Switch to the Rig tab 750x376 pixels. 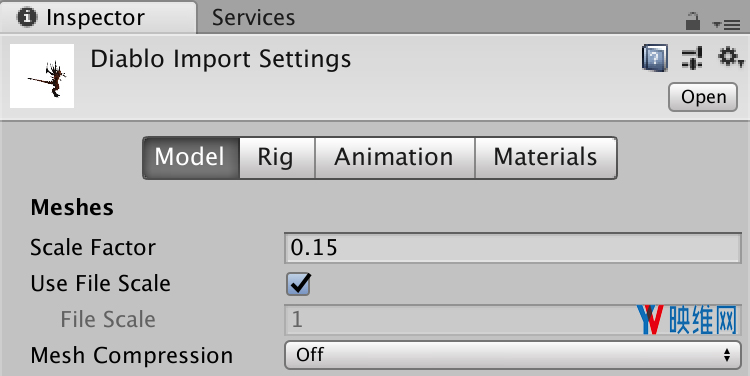[277, 158]
